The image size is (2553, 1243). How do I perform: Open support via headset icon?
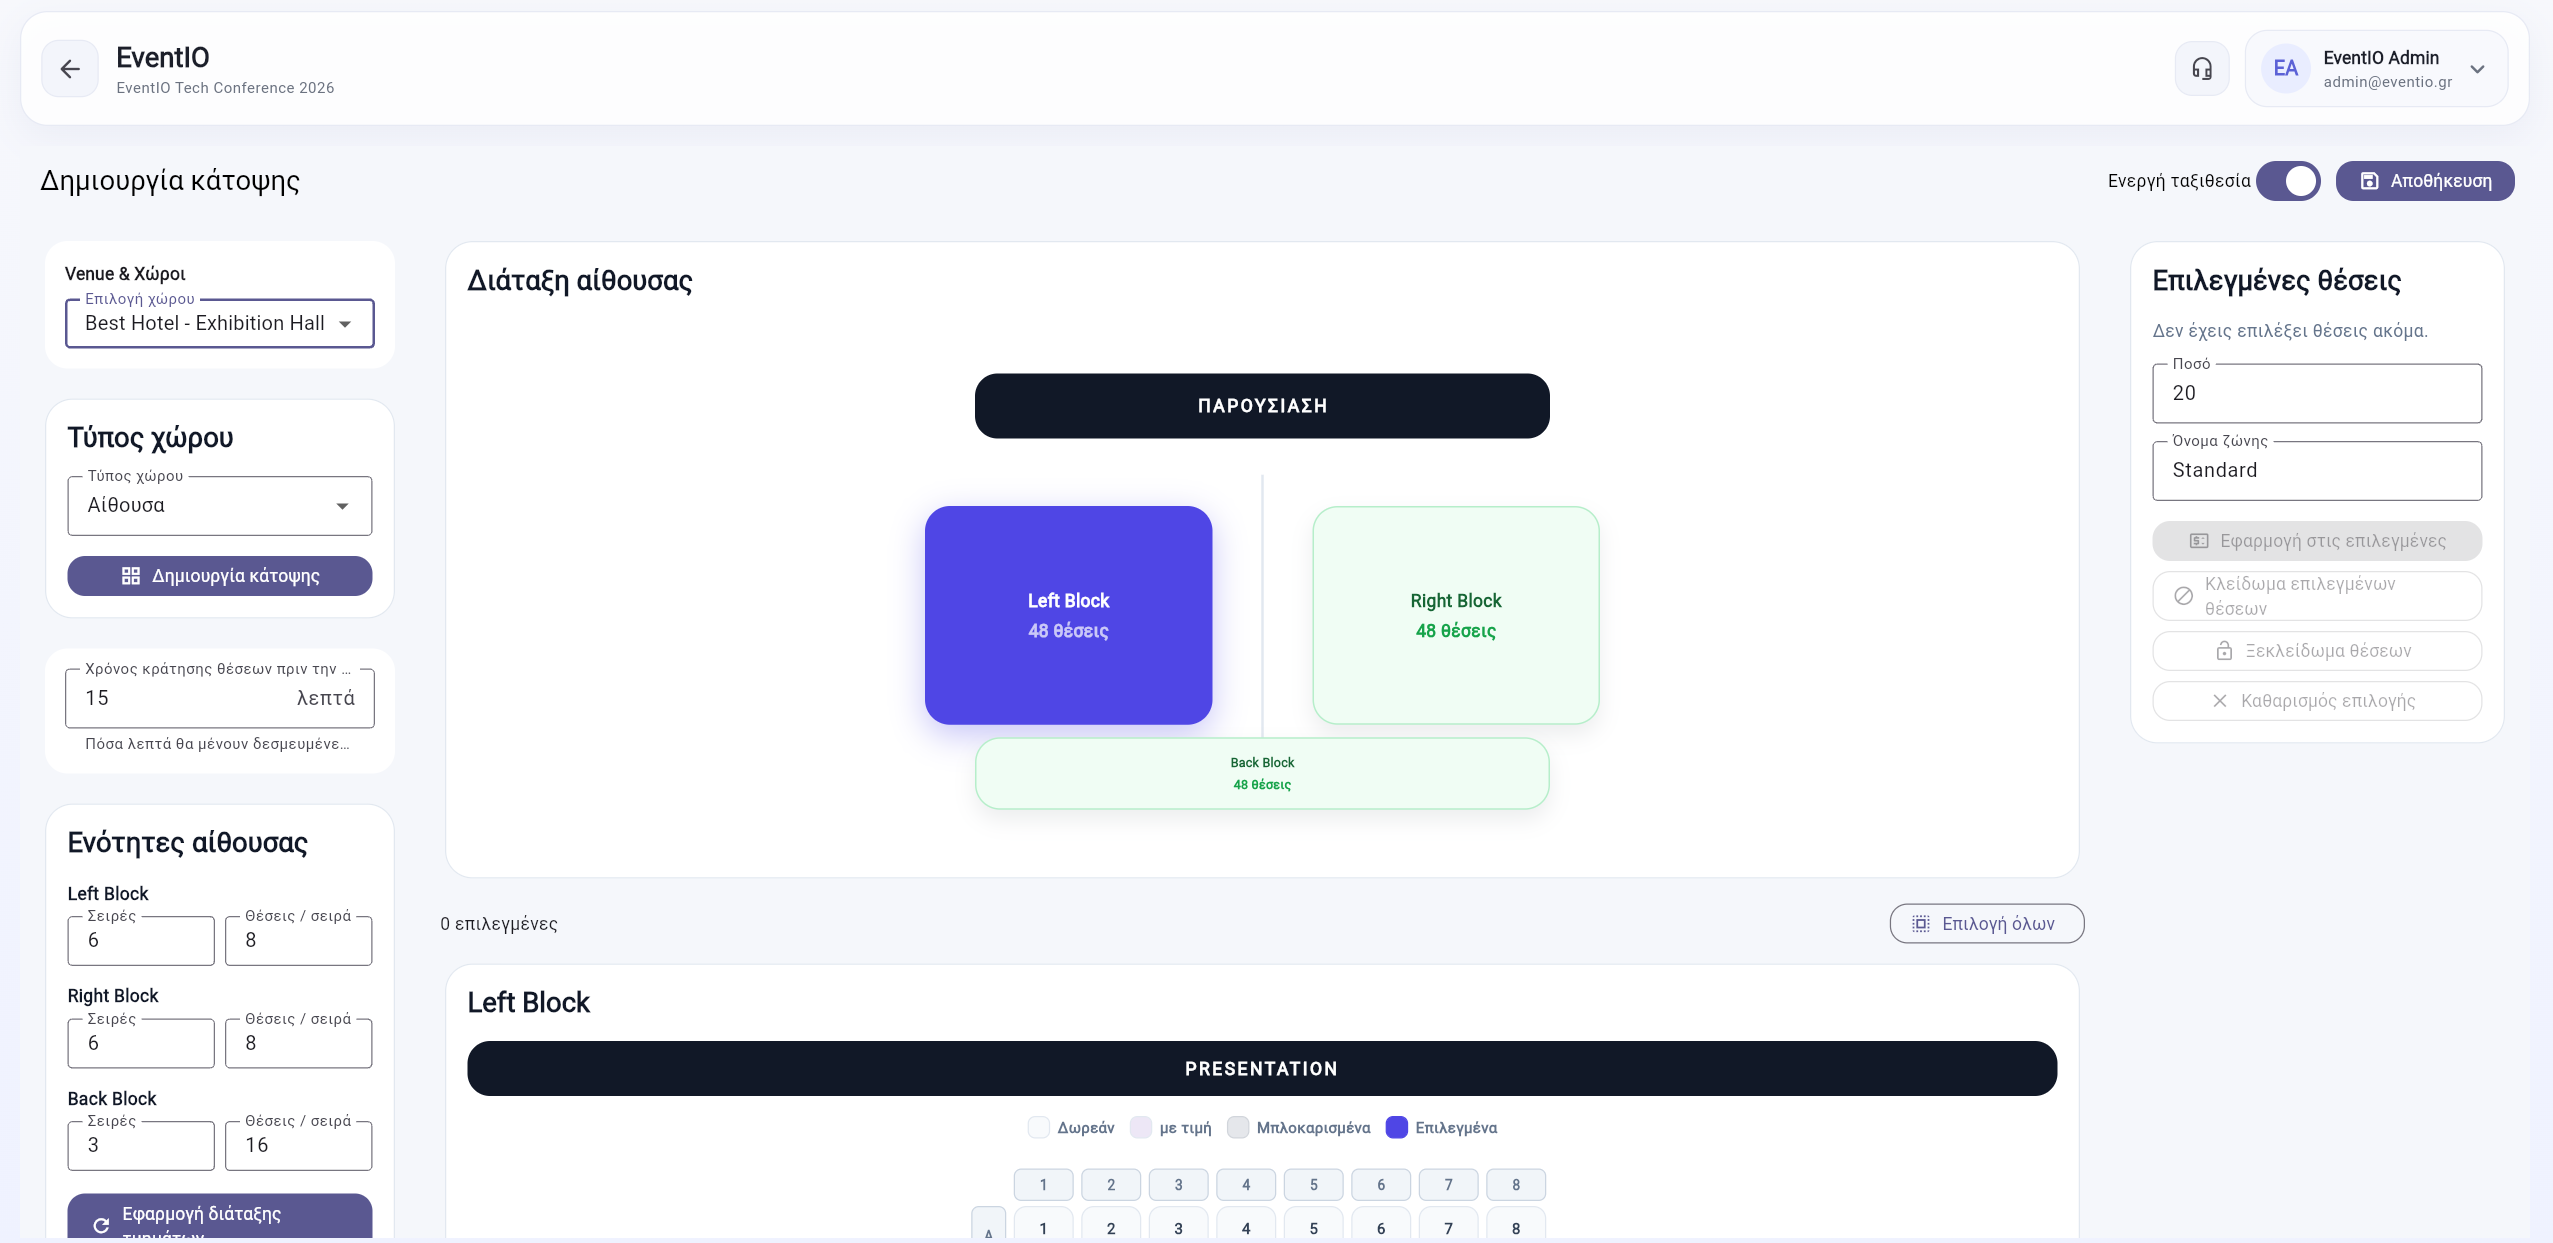[x=2202, y=69]
